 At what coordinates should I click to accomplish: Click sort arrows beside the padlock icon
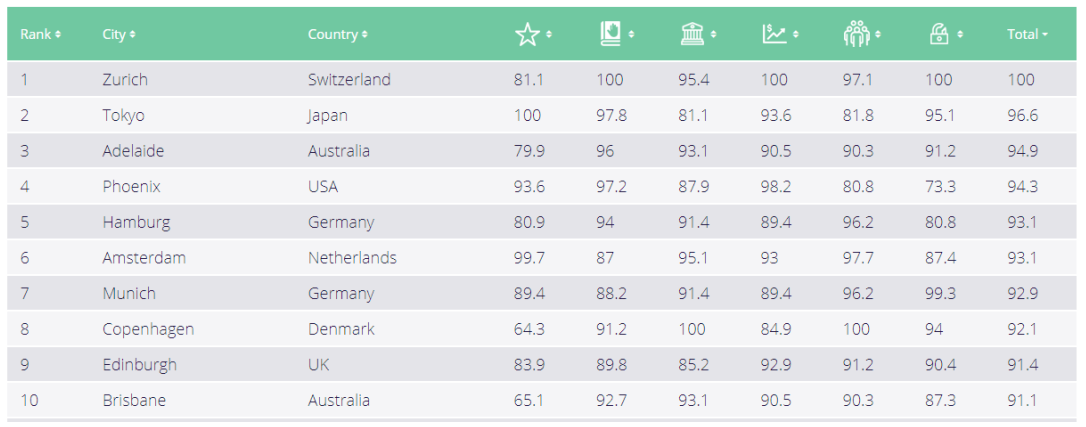pyautogui.click(x=960, y=35)
